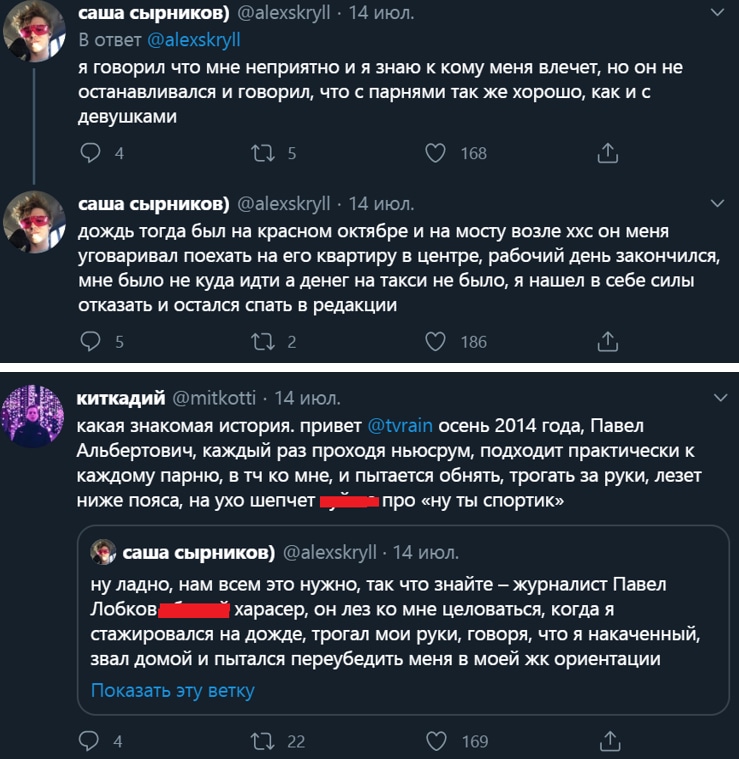Like the tweet showing 186 likes
The image size is (739, 759).
[x=435, y=342]
